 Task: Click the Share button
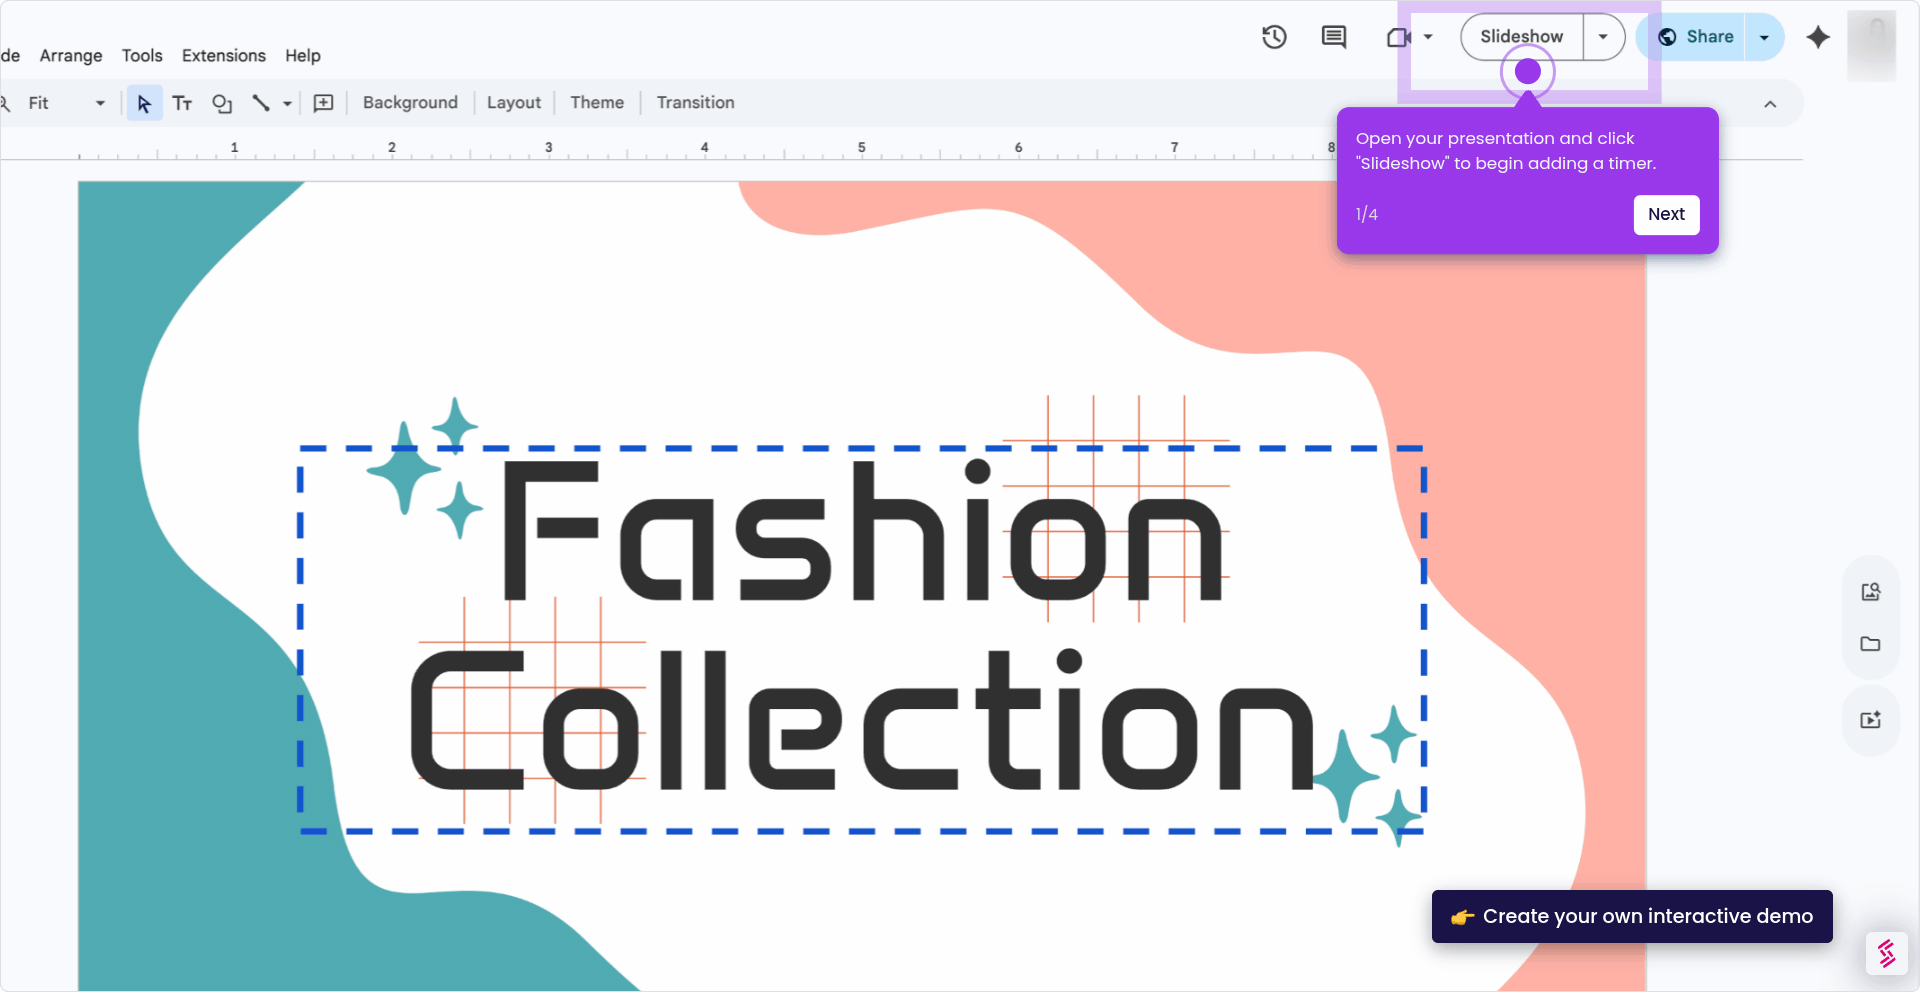click(x=1696, y=37)
